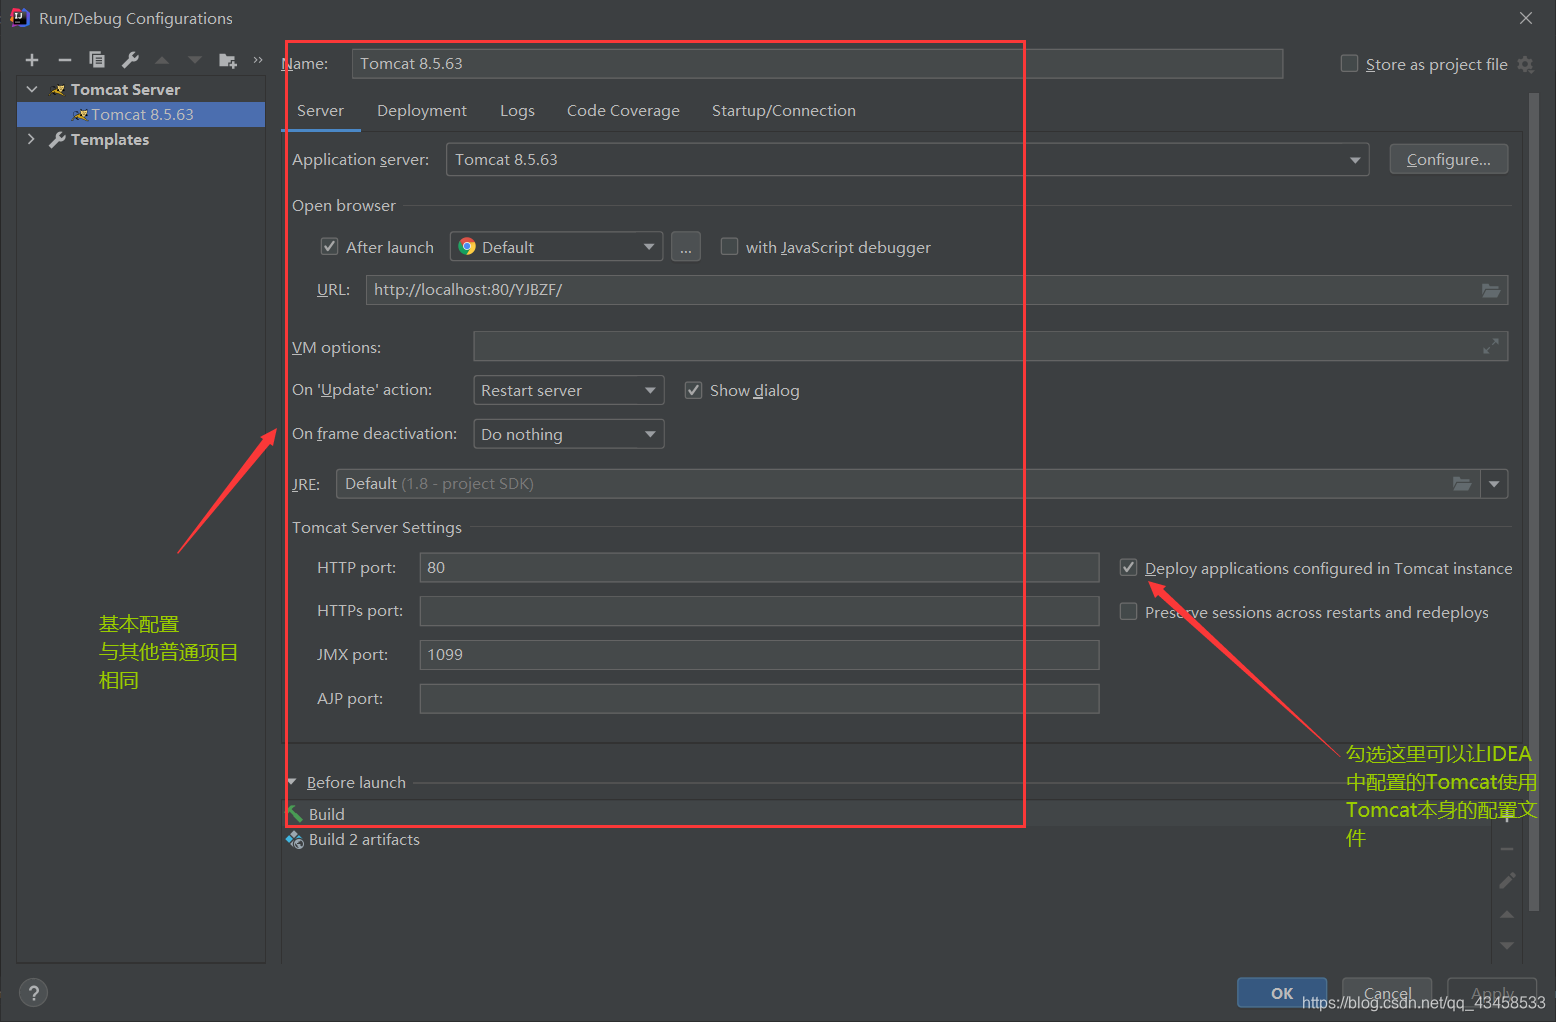Image resolution: width=1556 pixels, height=1022 pixels.
Task: Click the JMX port field
Action: [759, 655]
